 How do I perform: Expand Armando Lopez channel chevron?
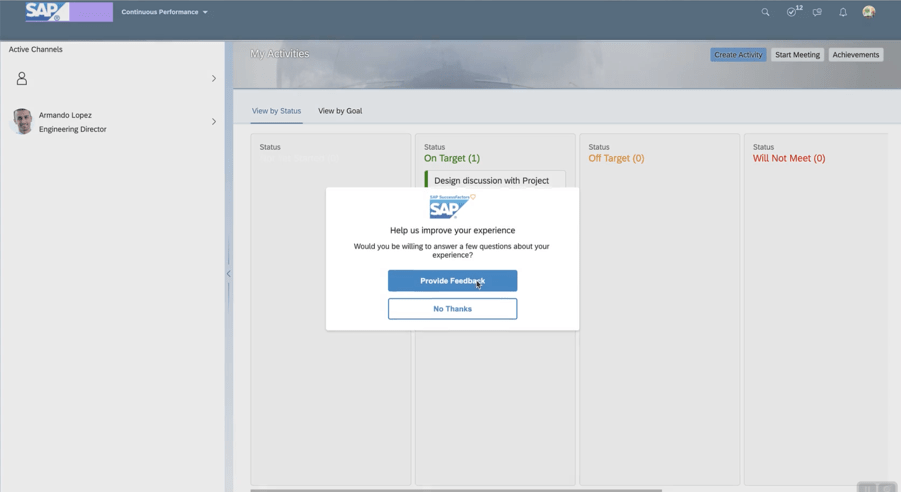pos(213,122)
